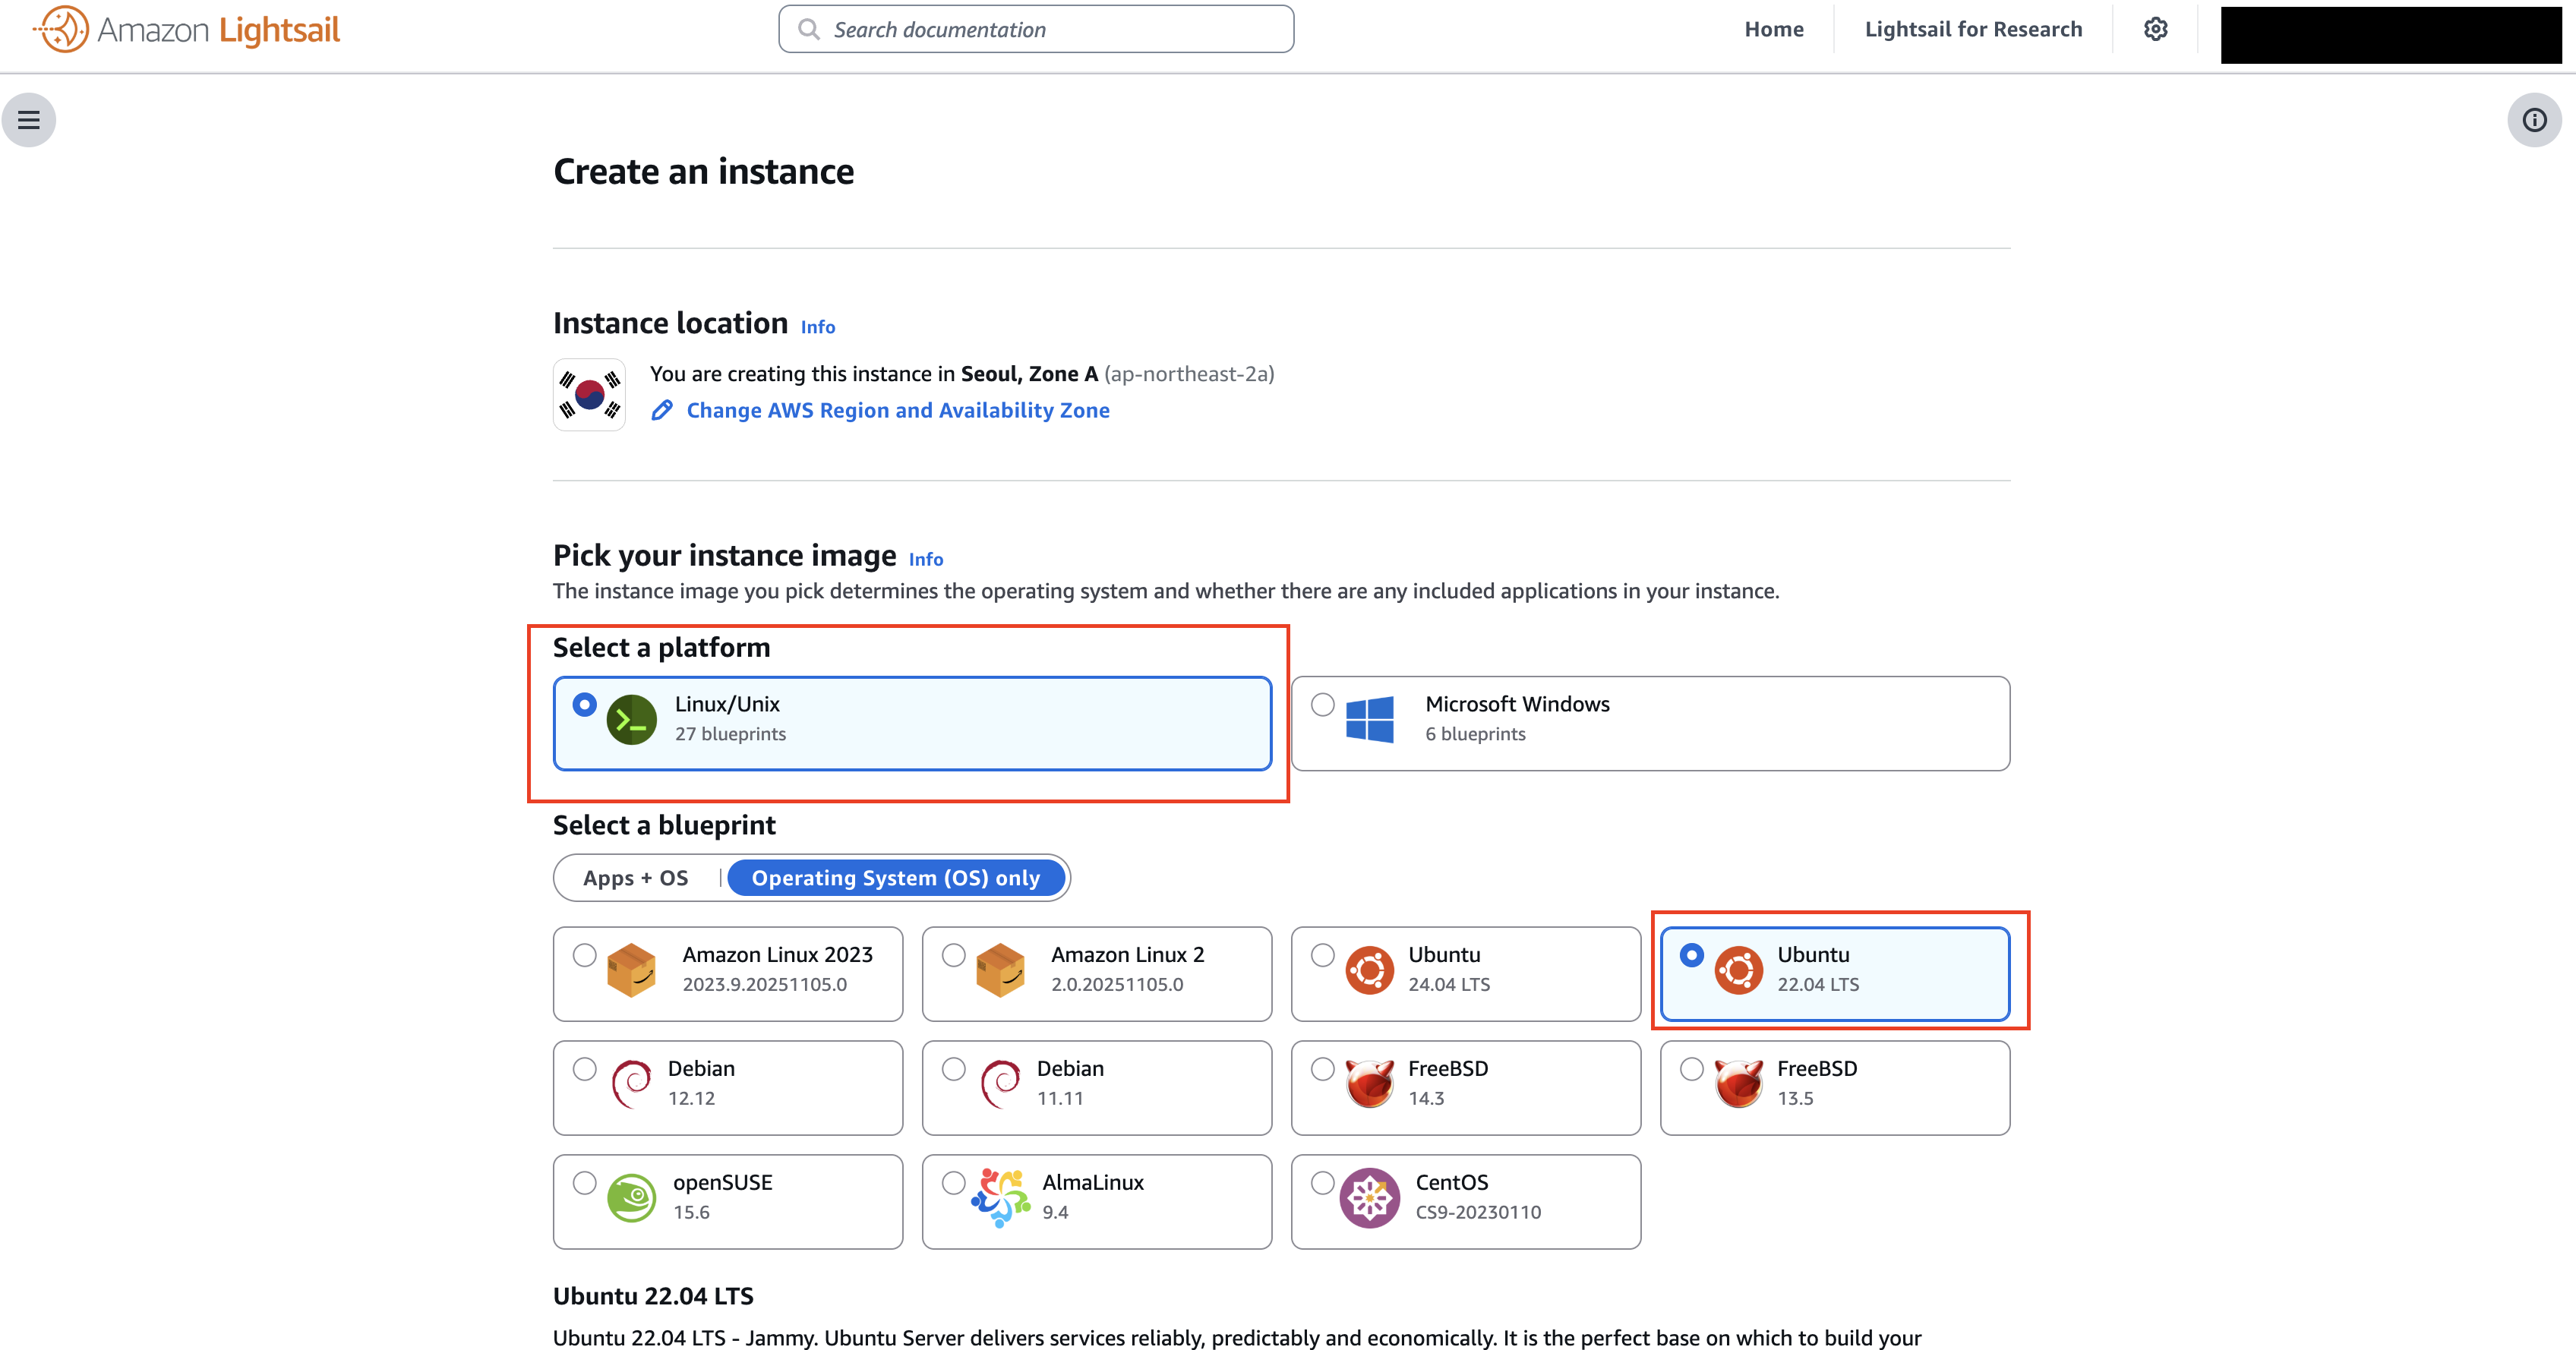Select the Ubuntu 22.04 LTS radio button

[x=1692, y=955]
